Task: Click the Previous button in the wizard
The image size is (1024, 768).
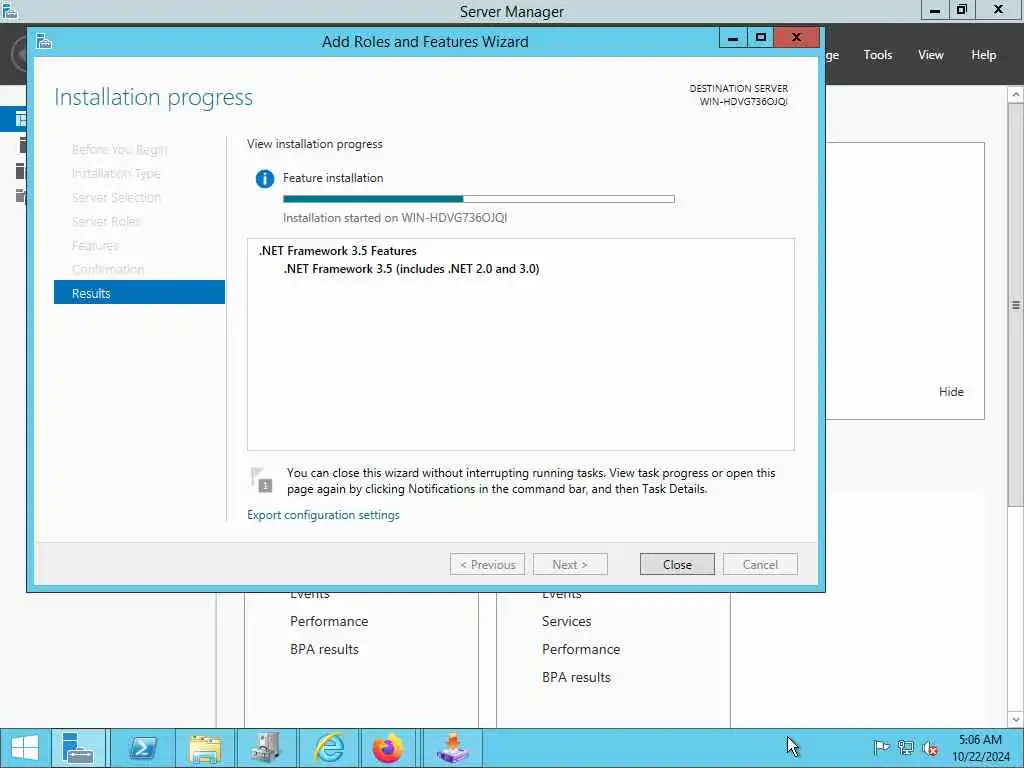Action: coord(487,564)
